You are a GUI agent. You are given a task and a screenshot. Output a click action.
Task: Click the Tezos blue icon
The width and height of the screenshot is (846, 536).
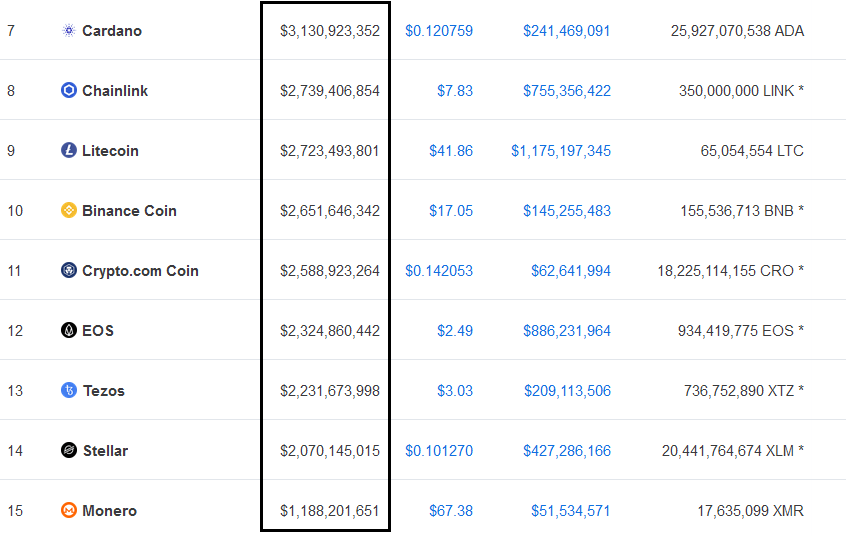(x=69, y=390)
